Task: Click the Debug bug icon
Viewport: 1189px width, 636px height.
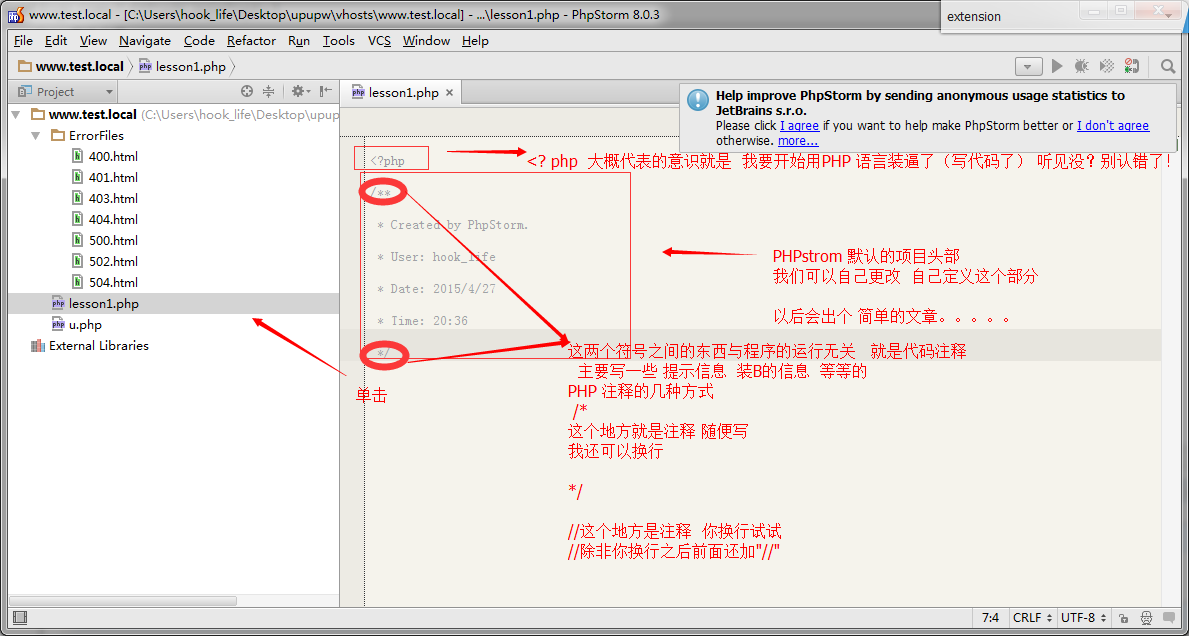Action: [x=1082, y=67]
